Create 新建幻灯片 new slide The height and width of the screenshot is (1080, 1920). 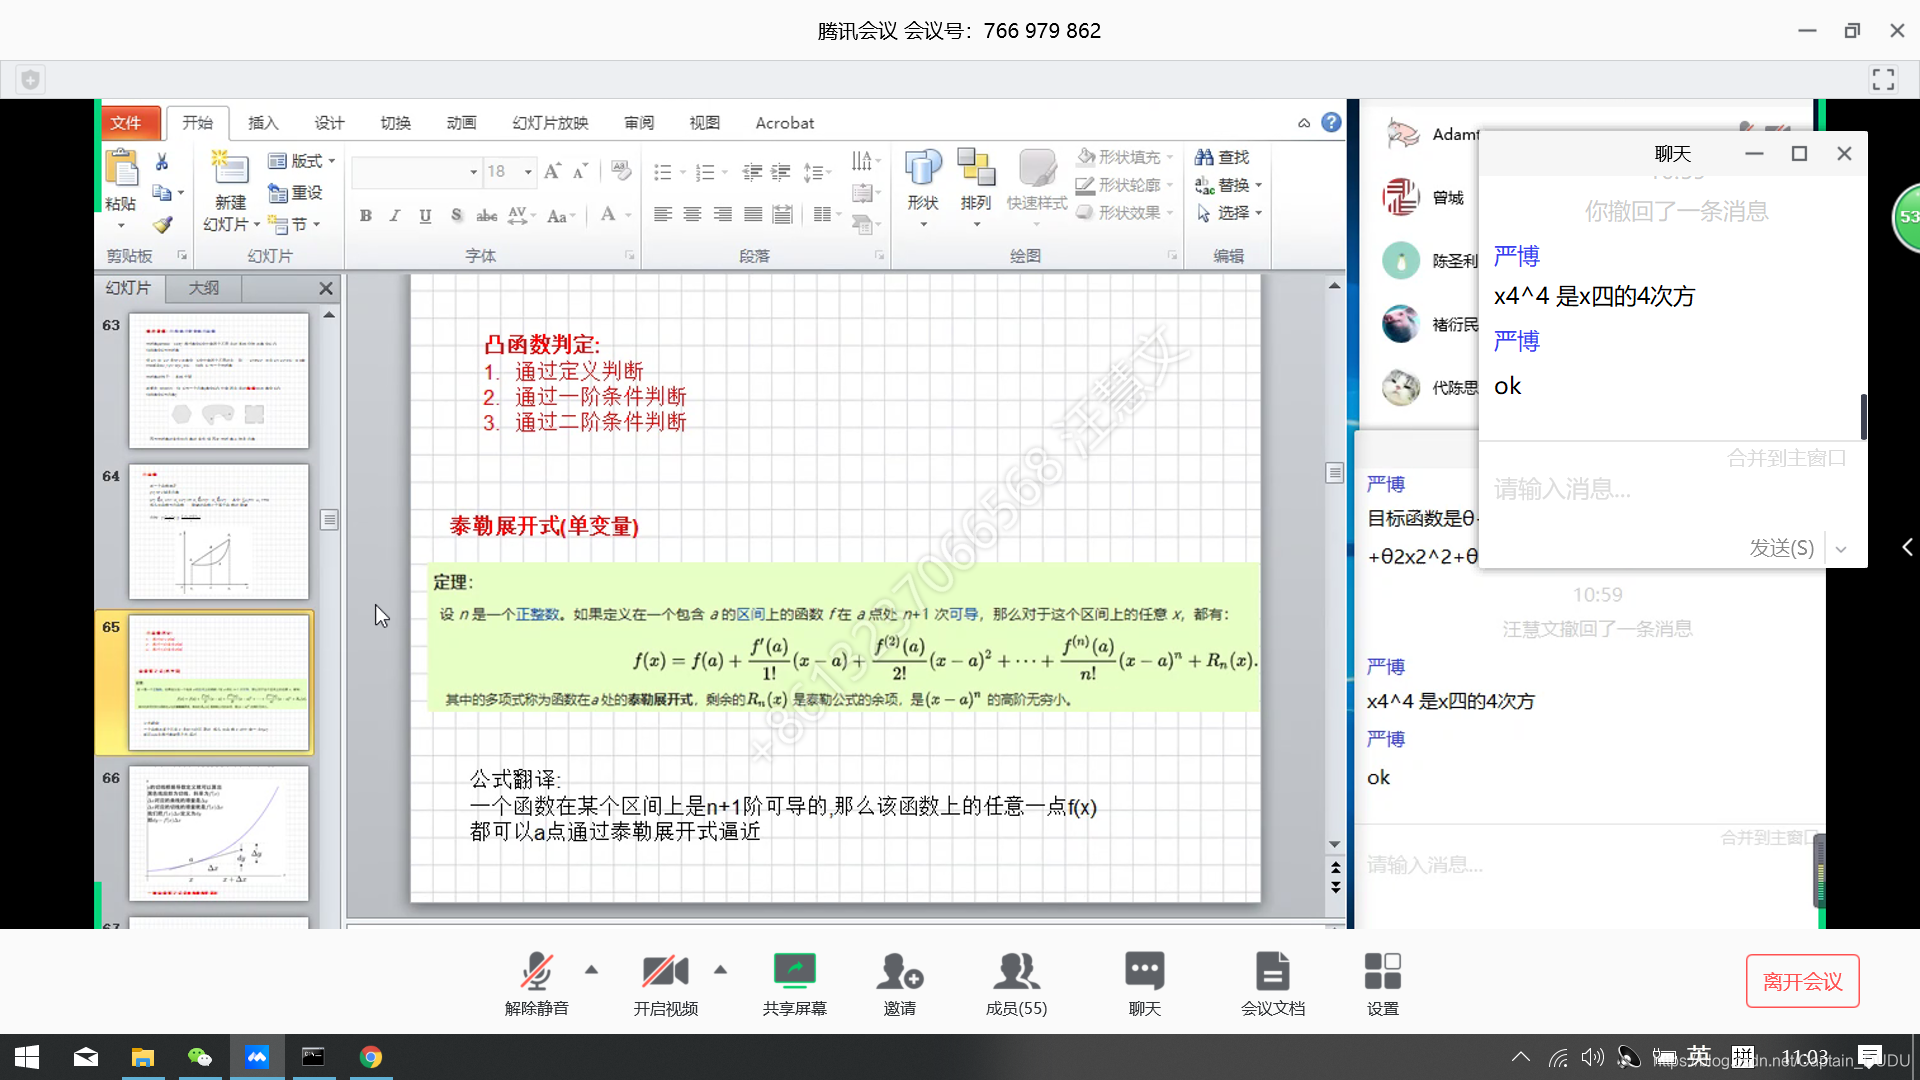pos(230,190)
